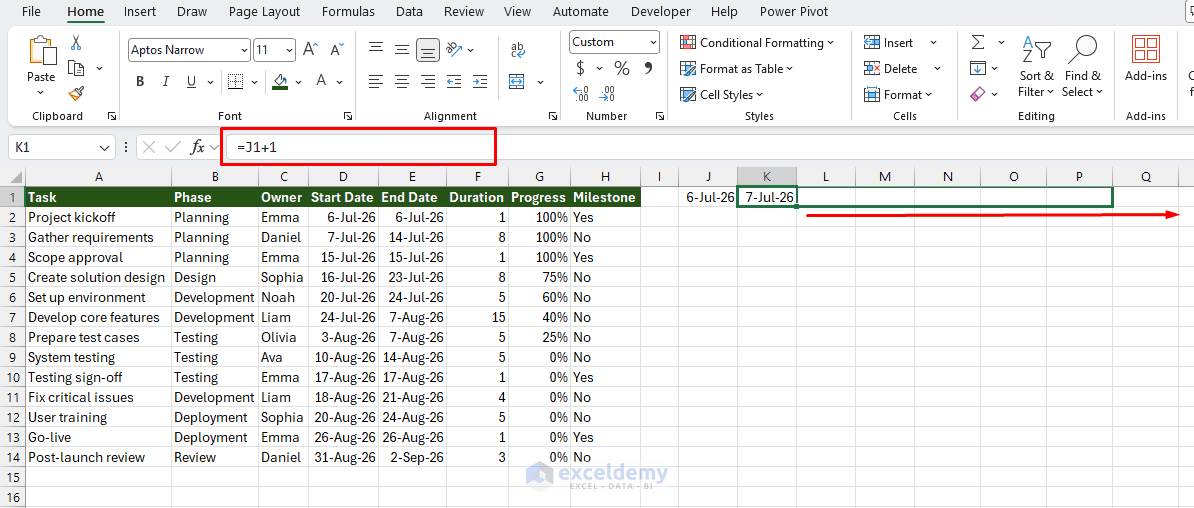Viewport: 1194px width, 508px height.
Task: Expand the Fill Color dropdown arrow
Action: 298,81
